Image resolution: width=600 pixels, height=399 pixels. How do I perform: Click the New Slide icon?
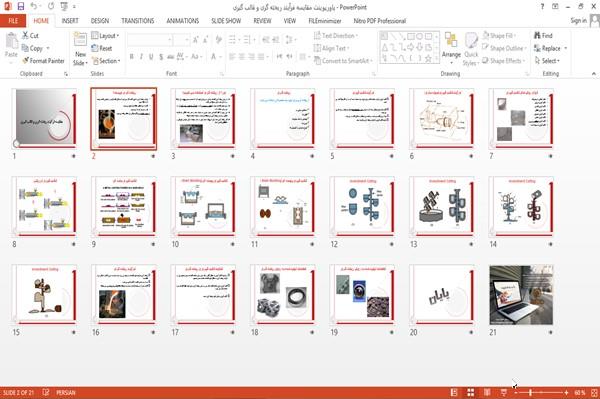(x=80, y=39)
